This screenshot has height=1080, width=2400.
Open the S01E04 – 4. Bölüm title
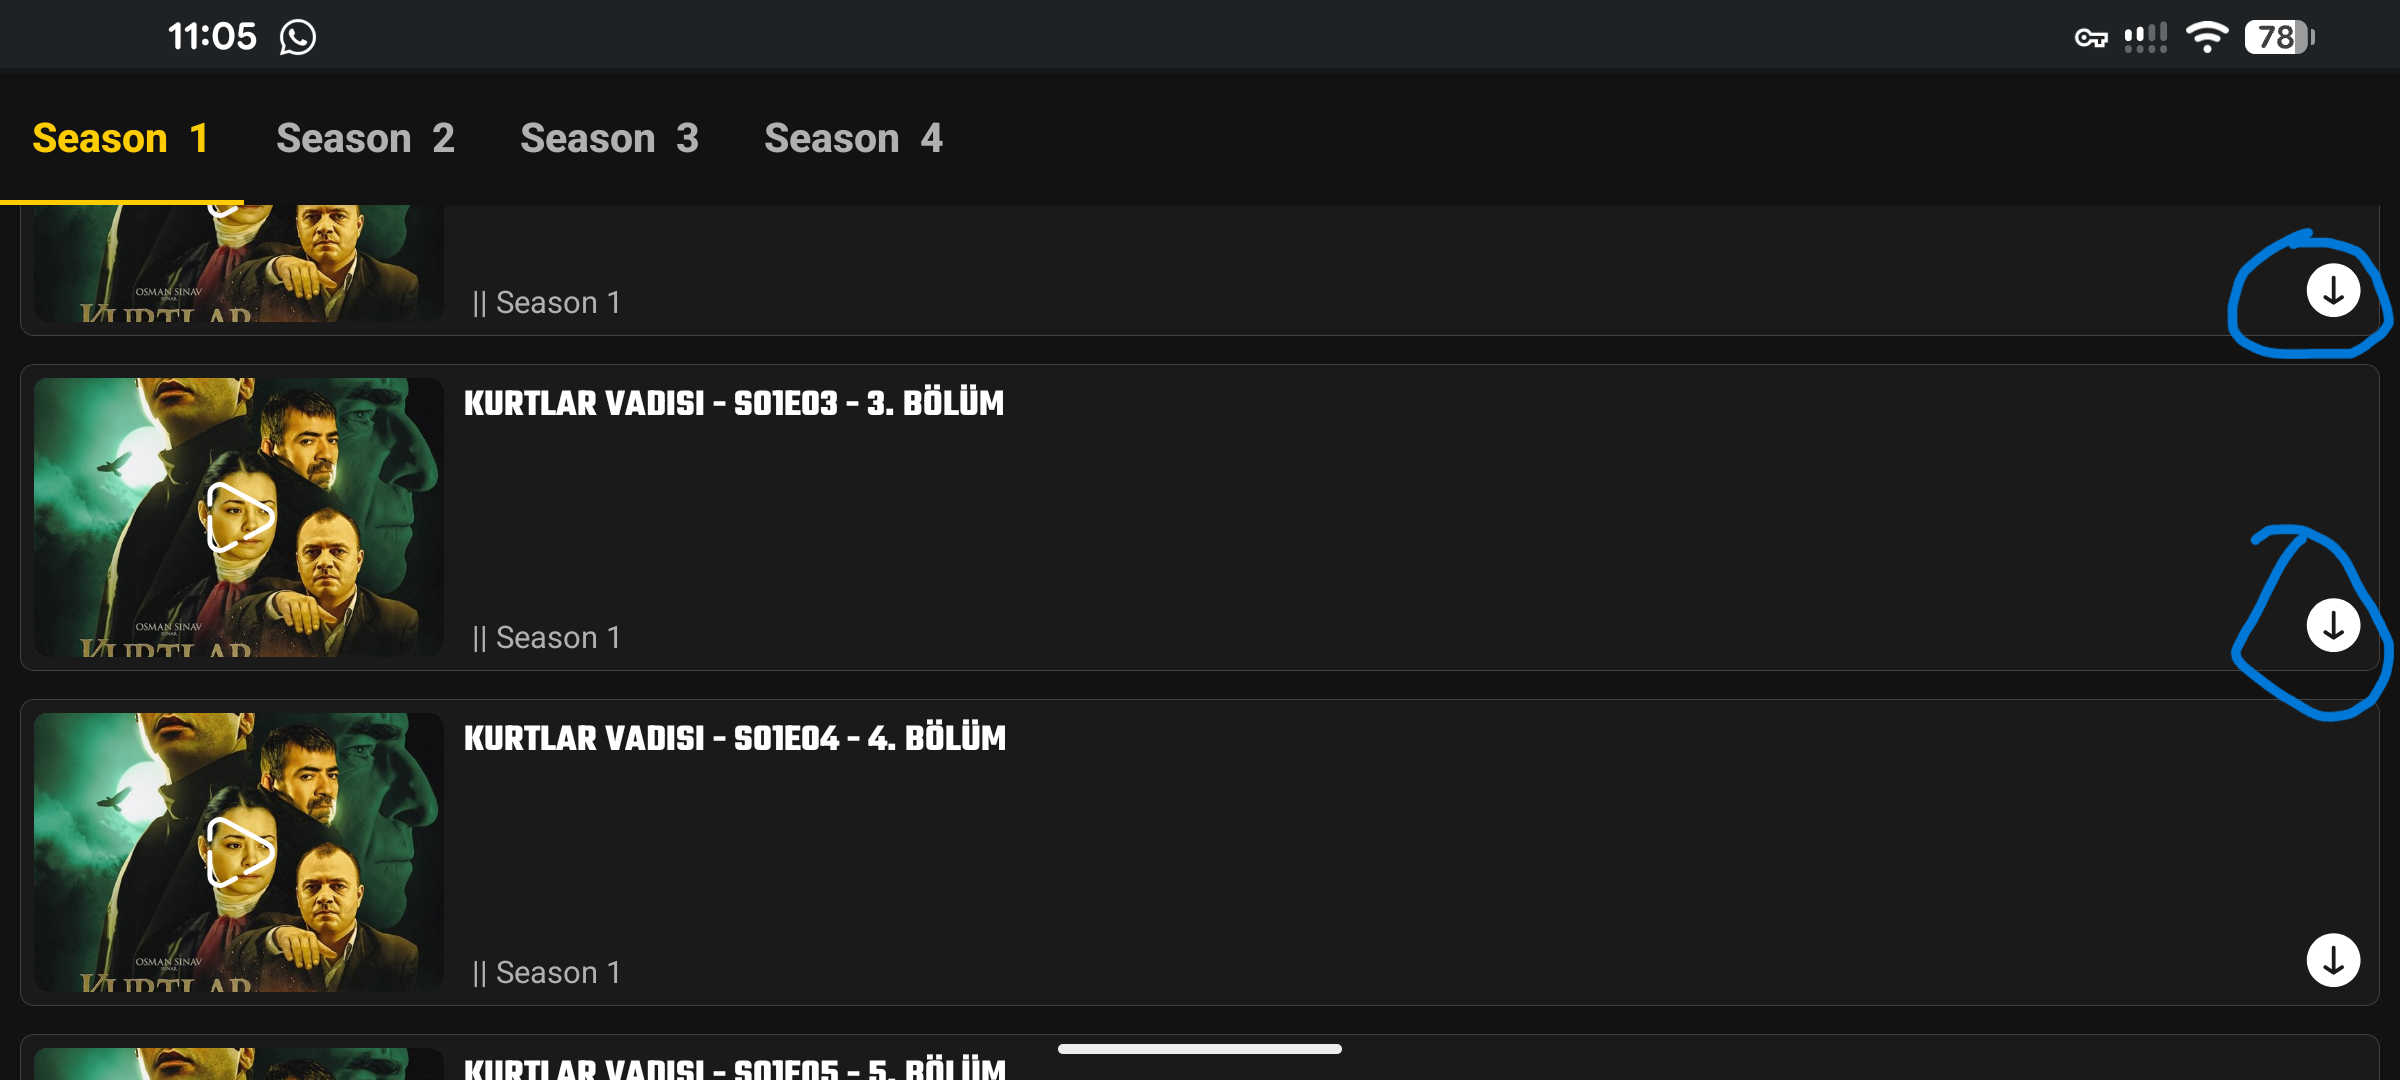coord(735,738)
